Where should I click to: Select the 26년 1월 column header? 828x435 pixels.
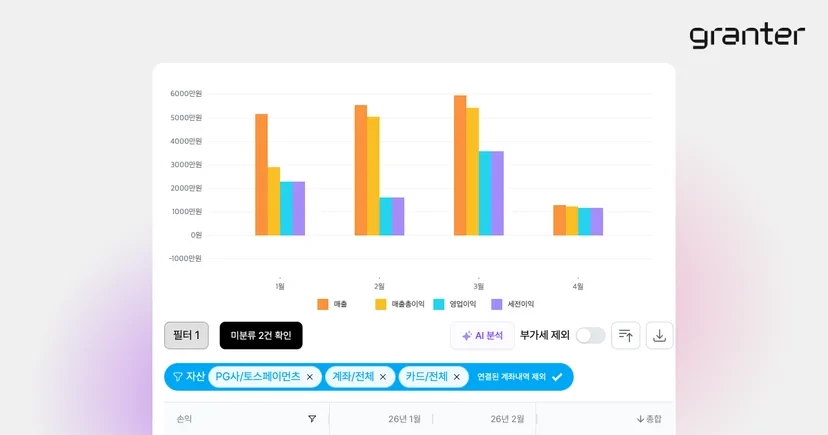(x=404, y=419)
